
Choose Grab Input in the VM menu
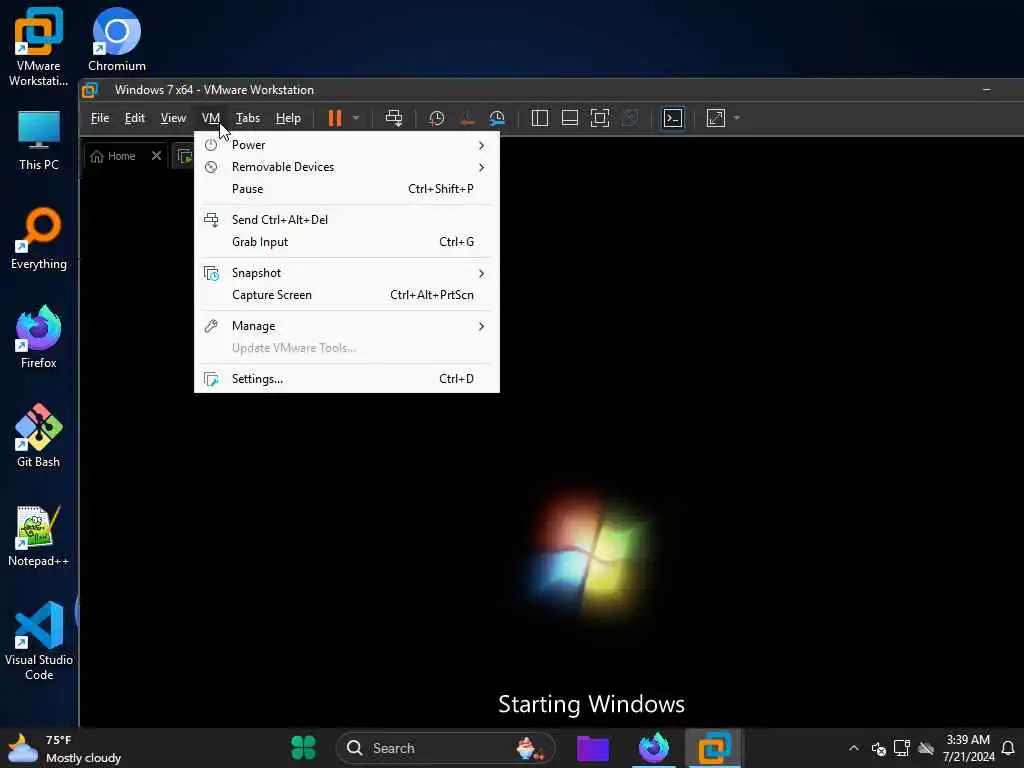point(347,242)
